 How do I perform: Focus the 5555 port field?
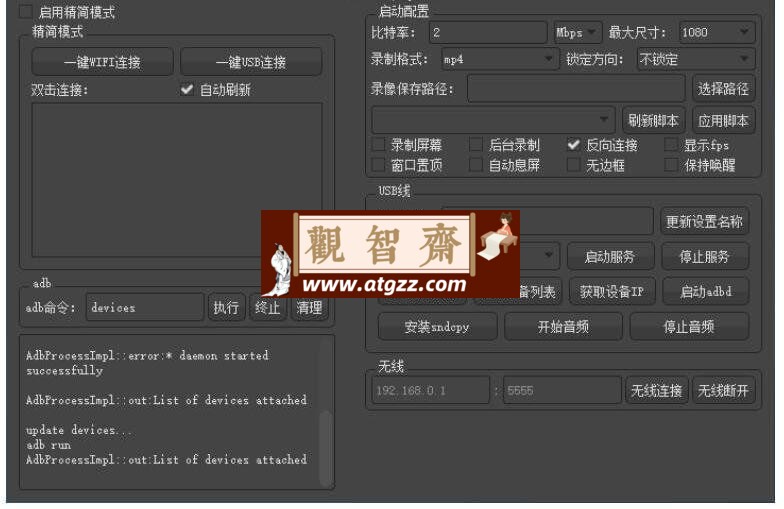coord(562,390)
